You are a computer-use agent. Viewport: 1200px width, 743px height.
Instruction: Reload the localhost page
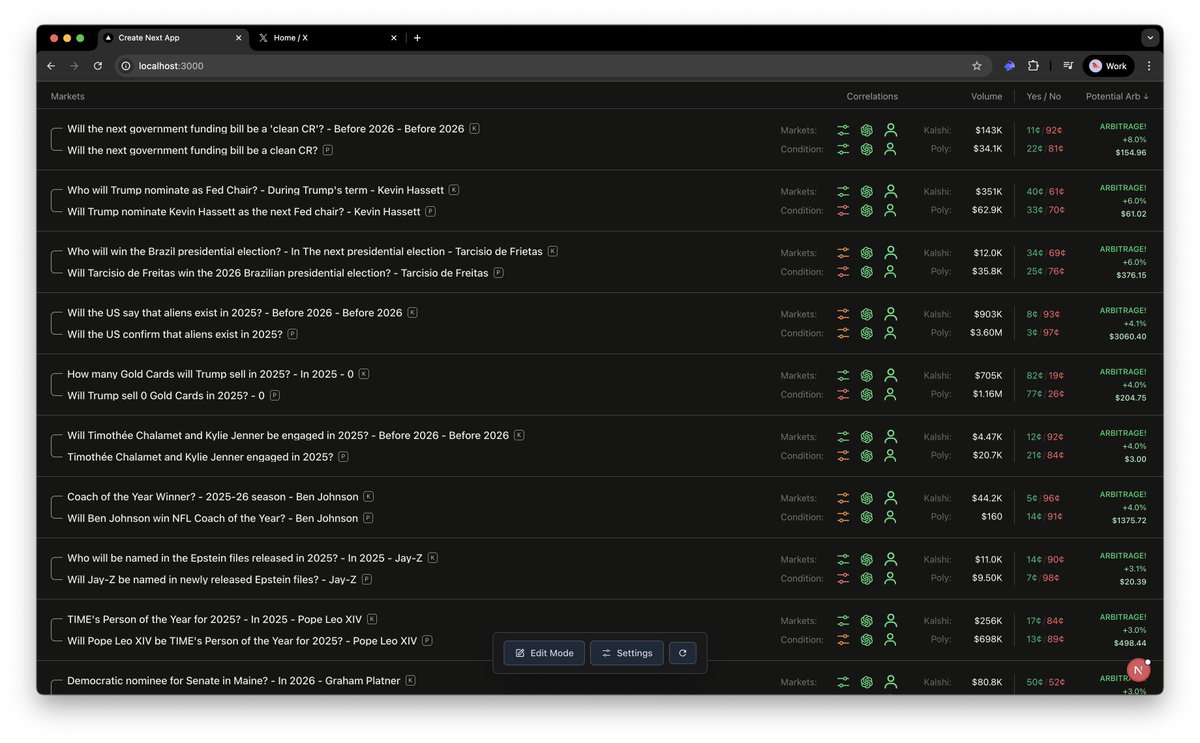[x=98, y=66]
